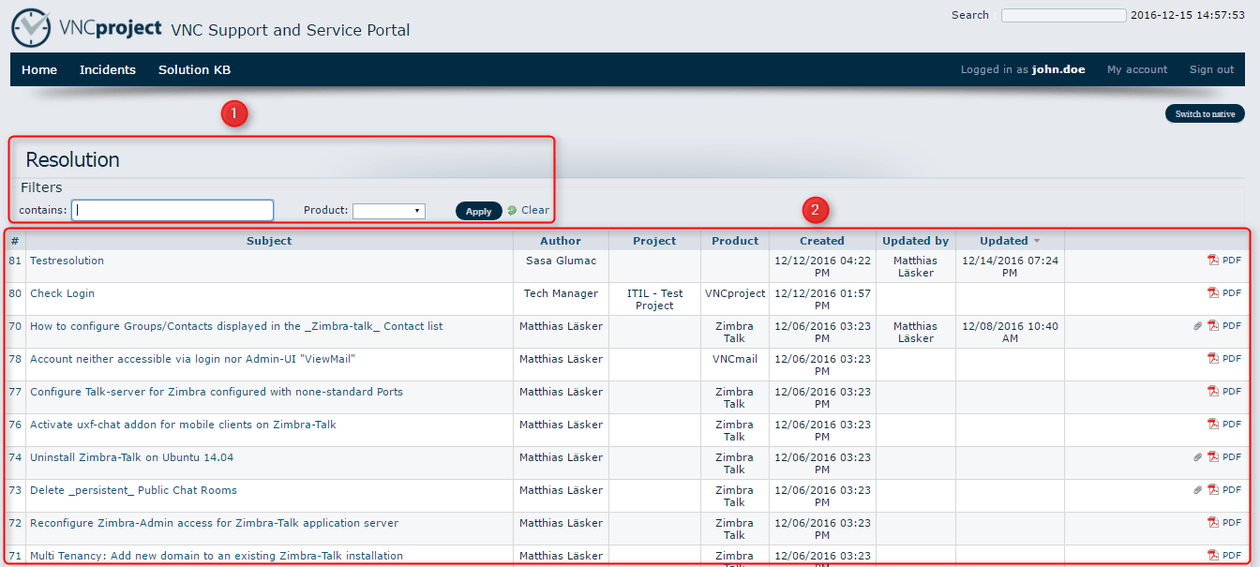Click attachment paperclip on Delete Public Chat Rooms row

point(1197,490)
